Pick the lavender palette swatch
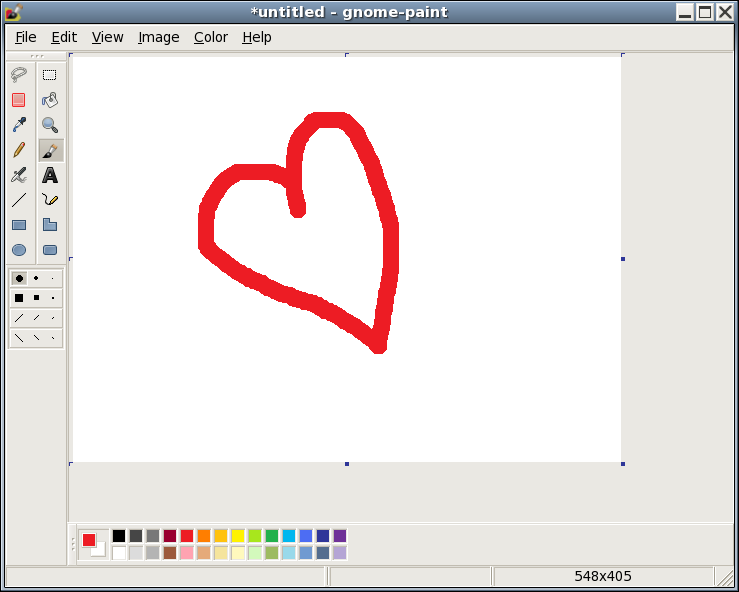 click(340, 552)
